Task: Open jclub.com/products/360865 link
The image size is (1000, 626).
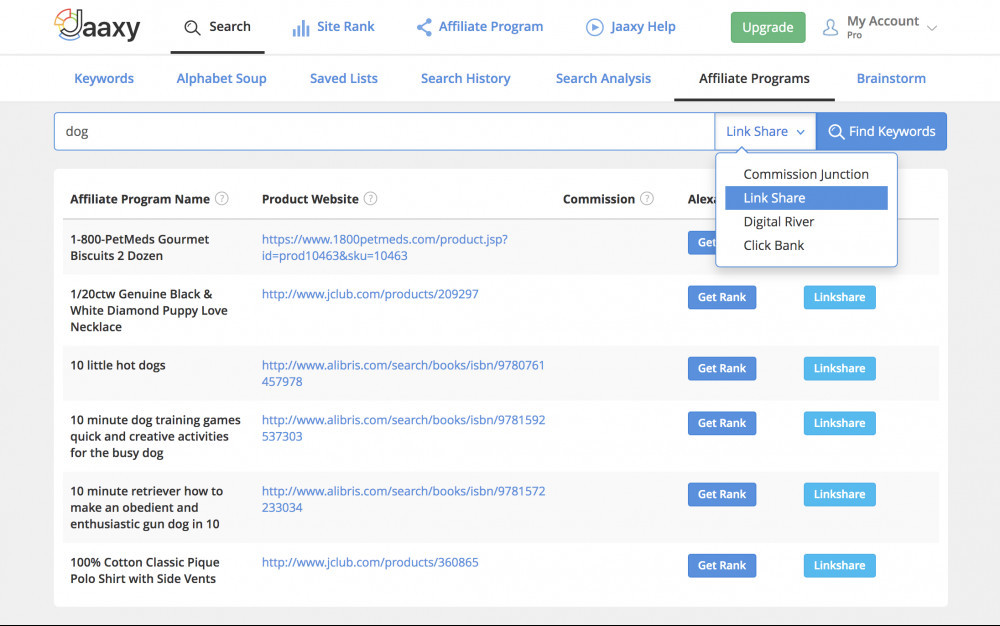Action: pyautogui.click(x=370, y=562)
